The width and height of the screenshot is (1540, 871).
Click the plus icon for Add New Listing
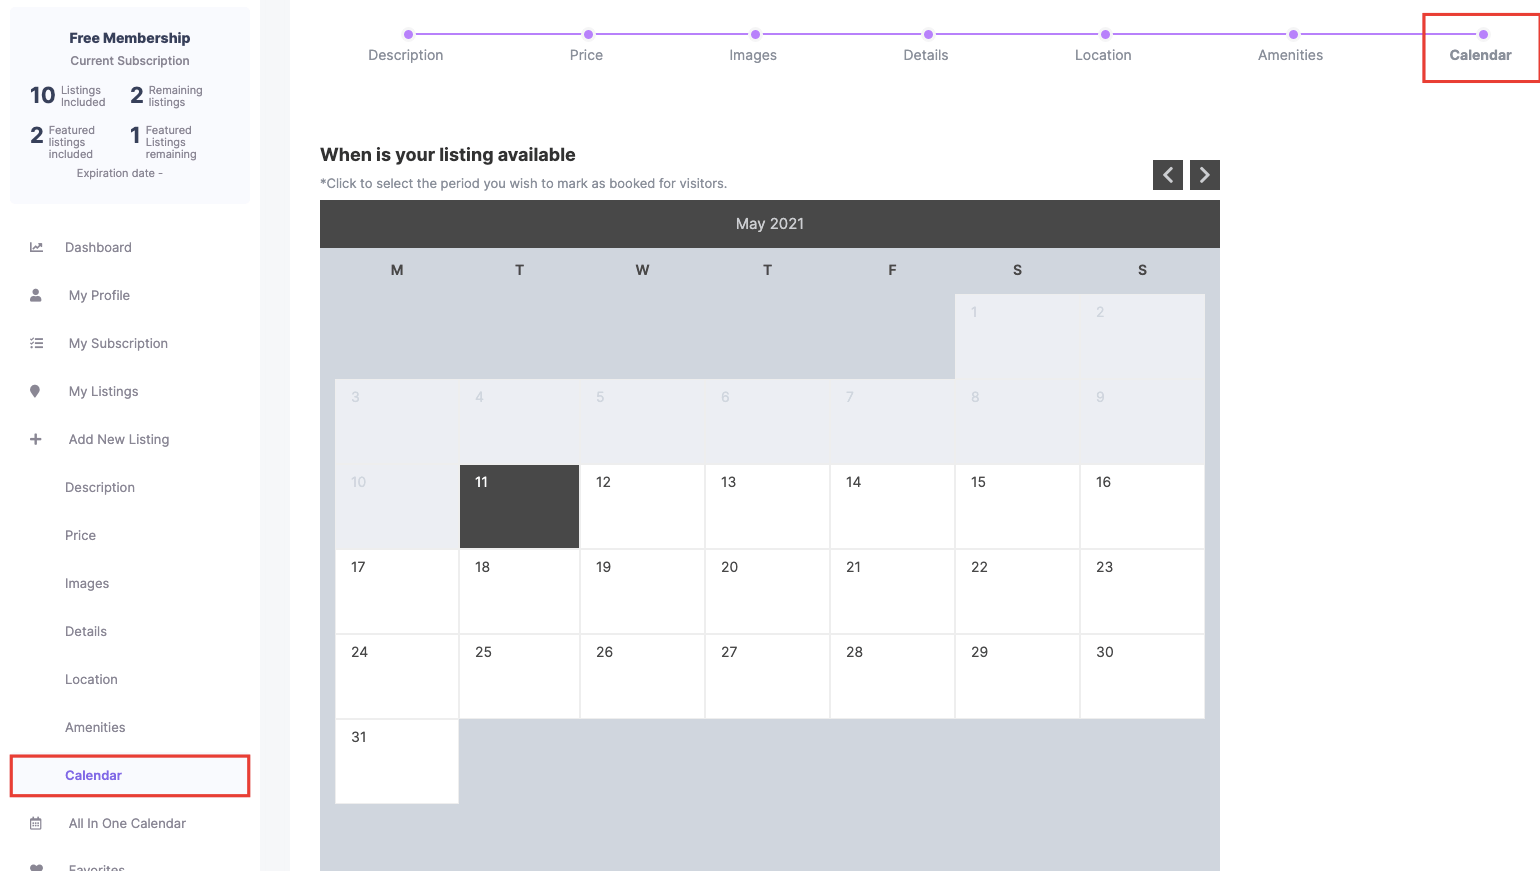pyautogui.click(x=36, y=438)
